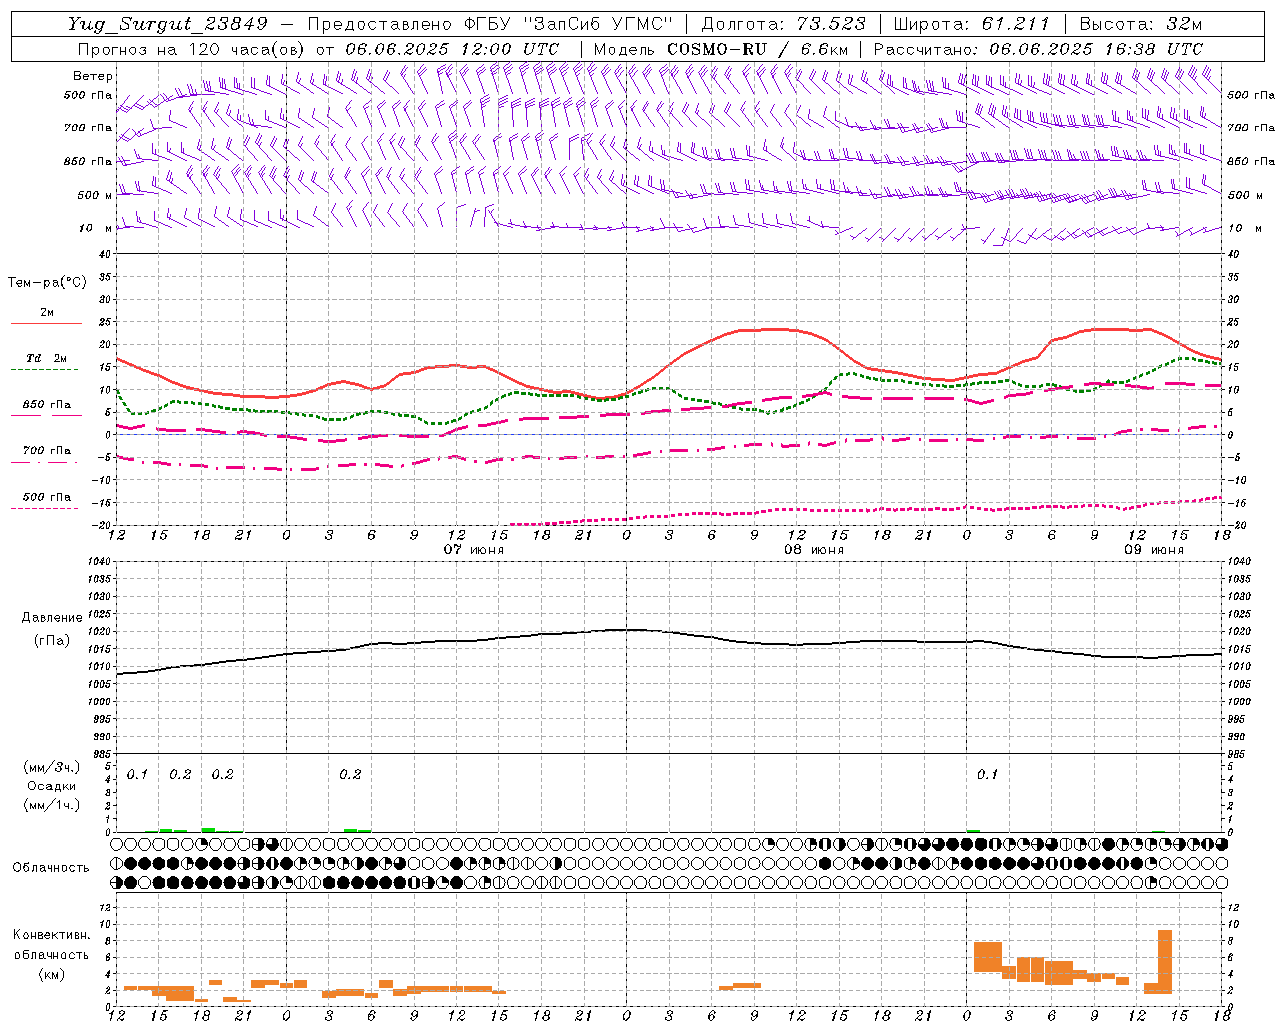Click the Конвективн. panel label

click(52, 935)
